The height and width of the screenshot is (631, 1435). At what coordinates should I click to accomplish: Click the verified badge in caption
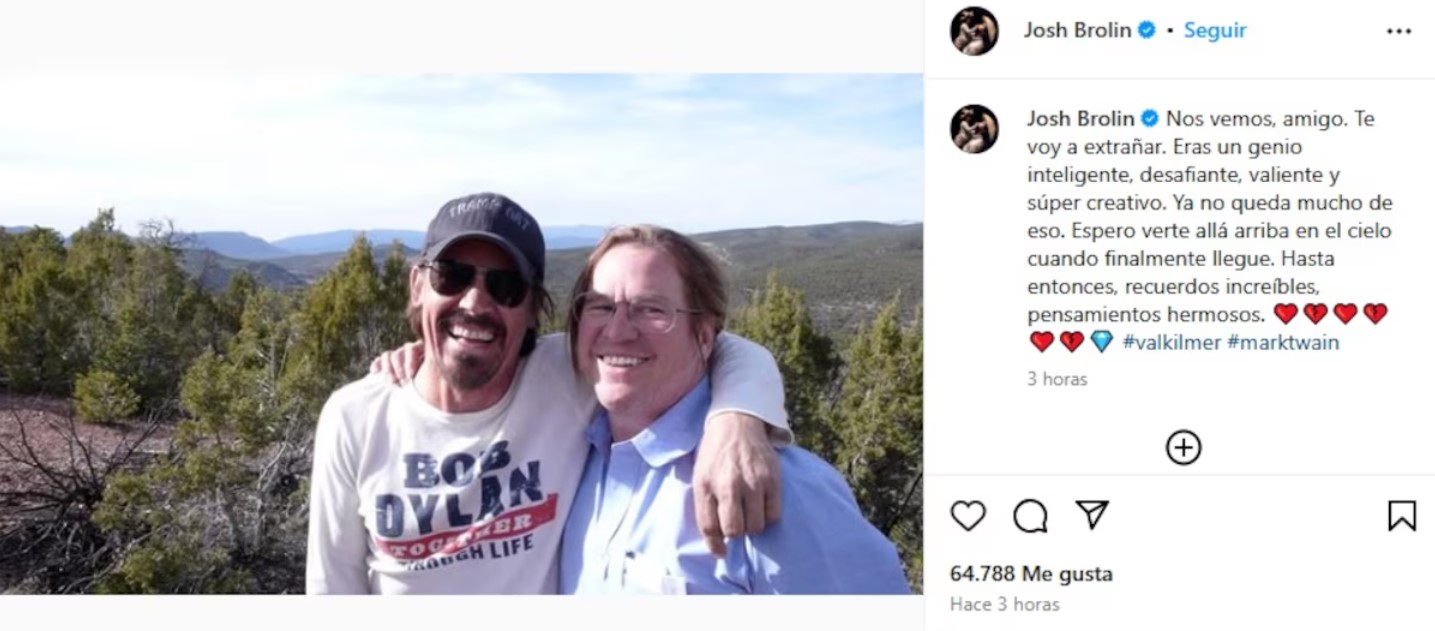(1150, 119)
